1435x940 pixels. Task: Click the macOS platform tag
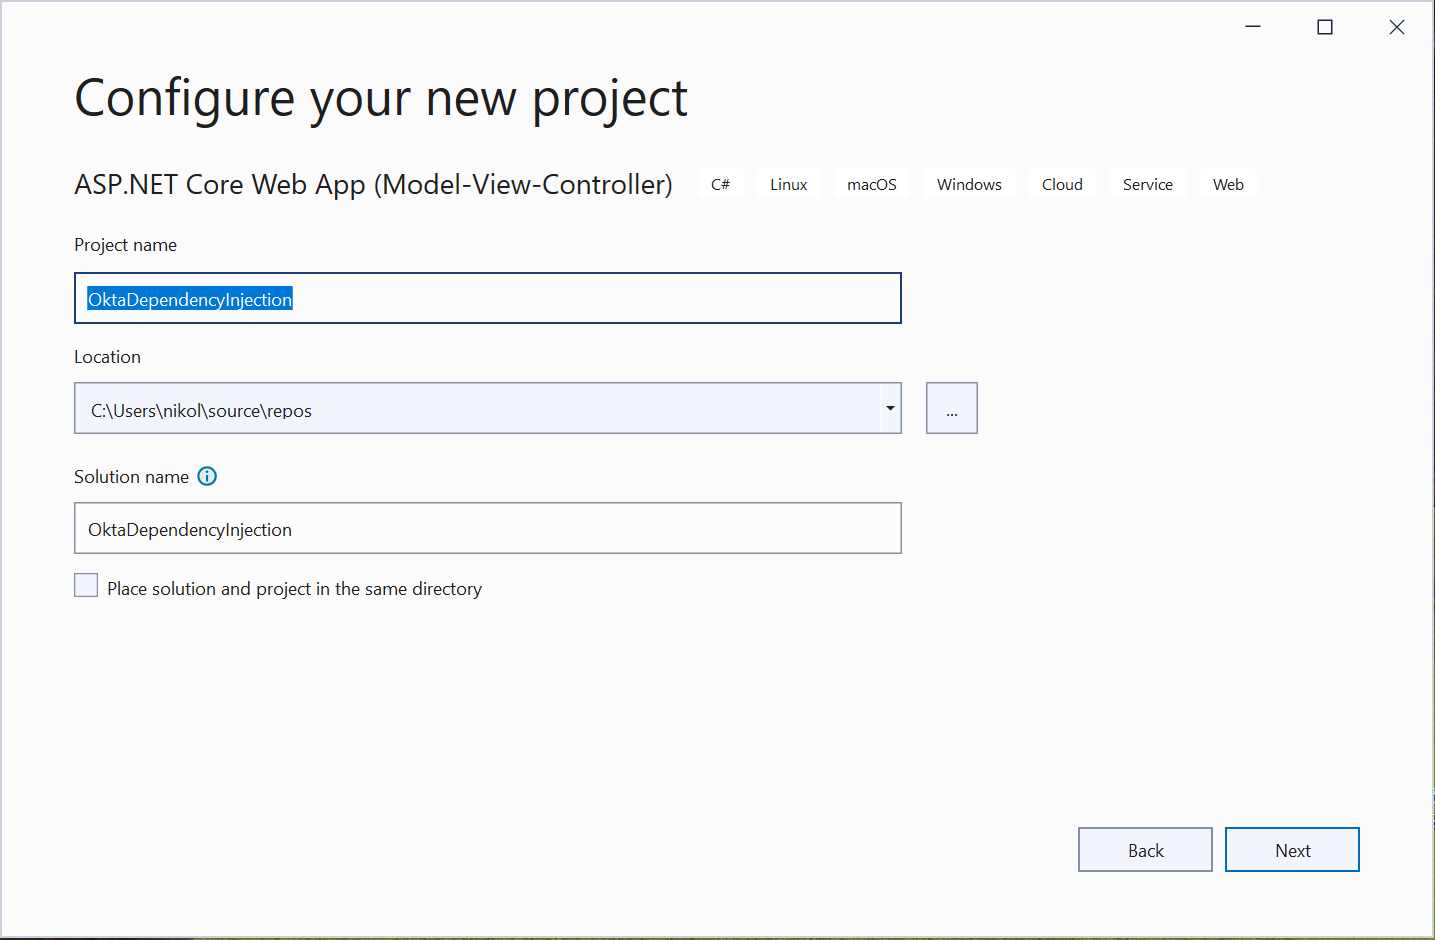point(871,185)
